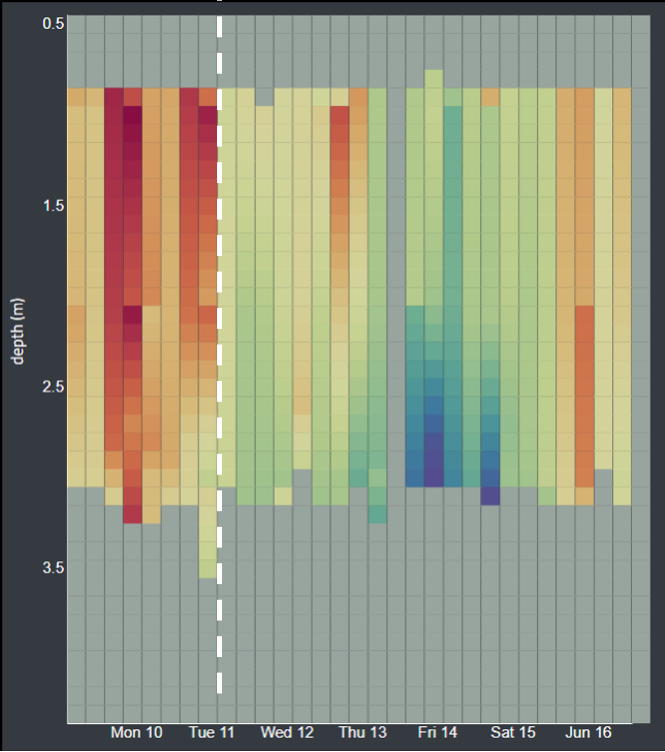
Task: Select the 3.5 depth axis tick label
Action: click(x=54, y=567)
